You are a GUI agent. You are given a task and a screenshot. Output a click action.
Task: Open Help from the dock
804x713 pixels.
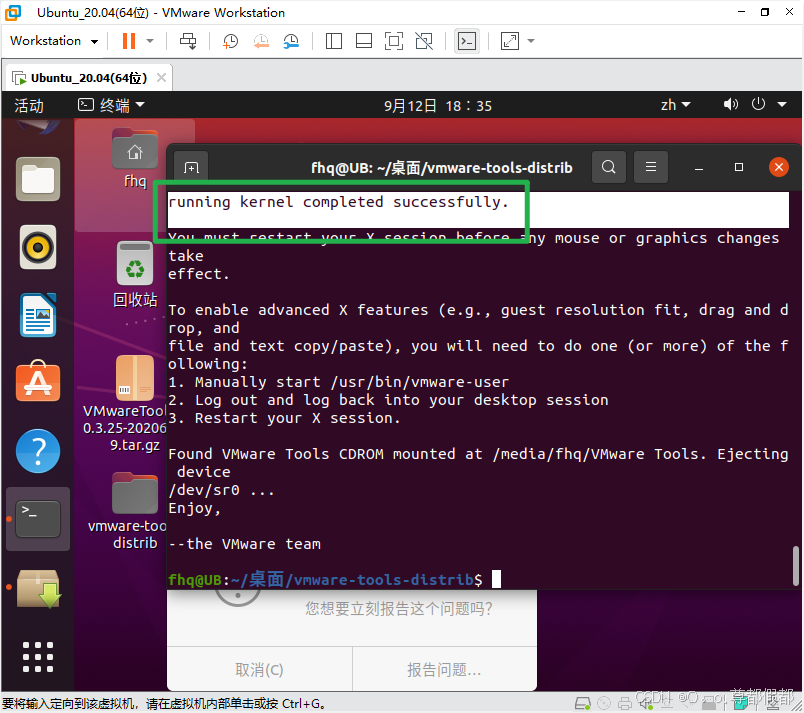pos(38,451)
